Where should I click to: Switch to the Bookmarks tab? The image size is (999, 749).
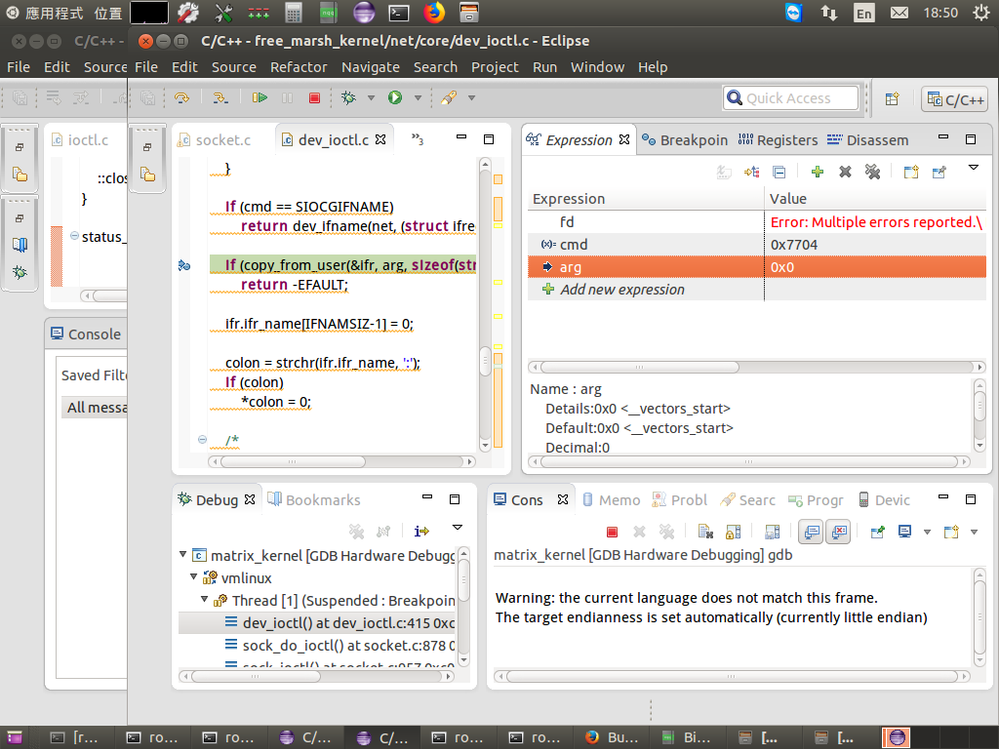[x=314, y=500]
